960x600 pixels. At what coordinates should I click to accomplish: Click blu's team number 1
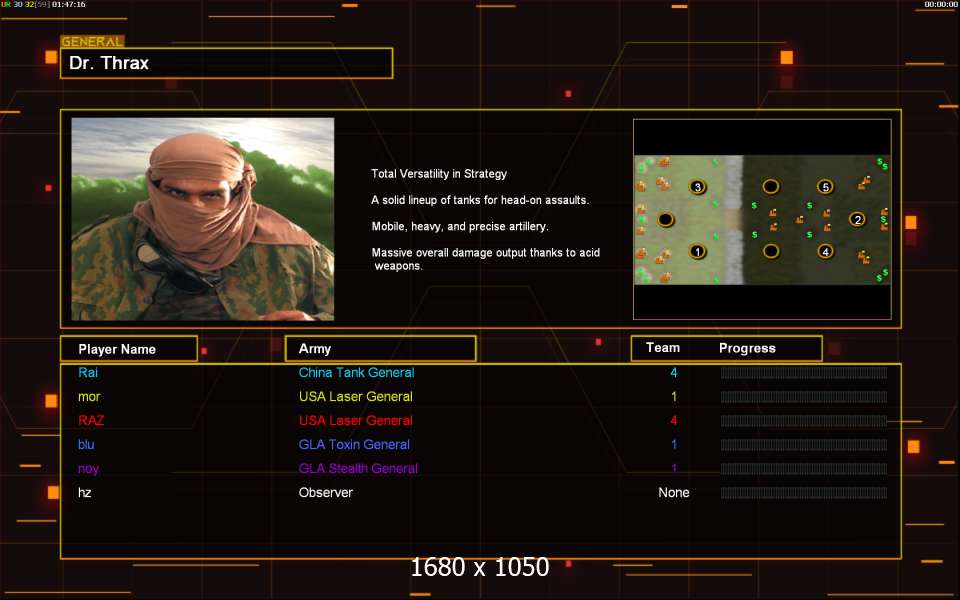point(674,444)
